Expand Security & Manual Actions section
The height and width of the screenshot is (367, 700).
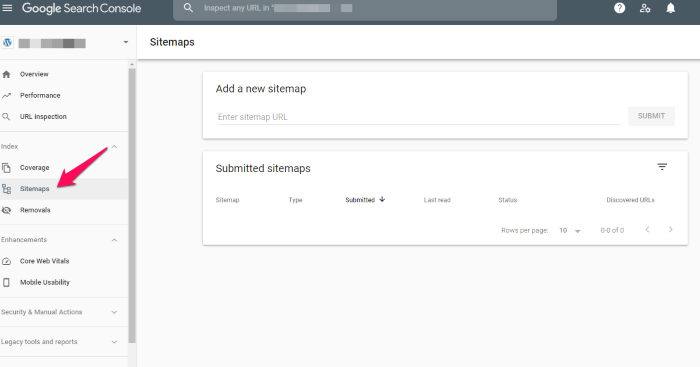pyautogui.click(x=114, y=312)
